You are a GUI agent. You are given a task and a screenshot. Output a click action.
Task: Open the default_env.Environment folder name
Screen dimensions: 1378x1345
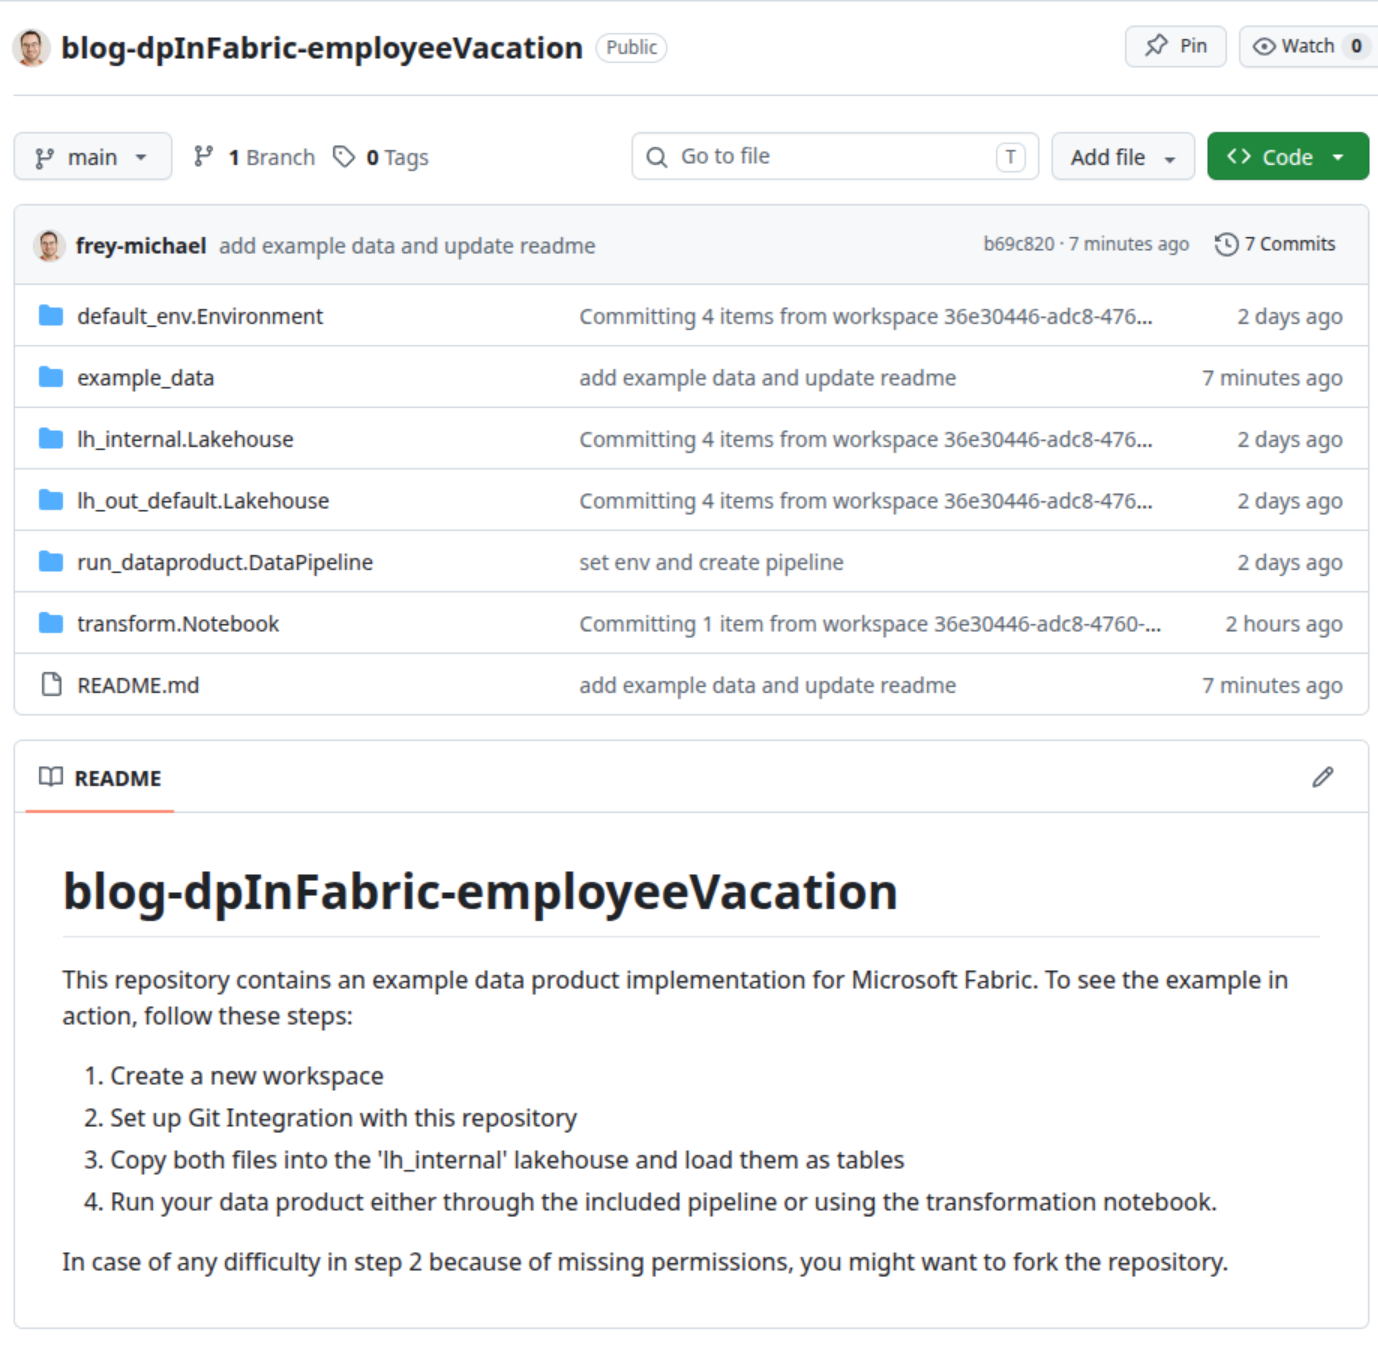tap(200, 316)
